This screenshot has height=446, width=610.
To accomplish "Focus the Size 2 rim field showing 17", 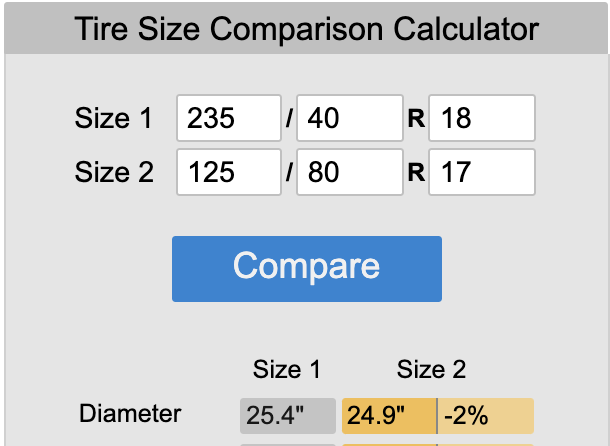I will click(x=482, y=172).
